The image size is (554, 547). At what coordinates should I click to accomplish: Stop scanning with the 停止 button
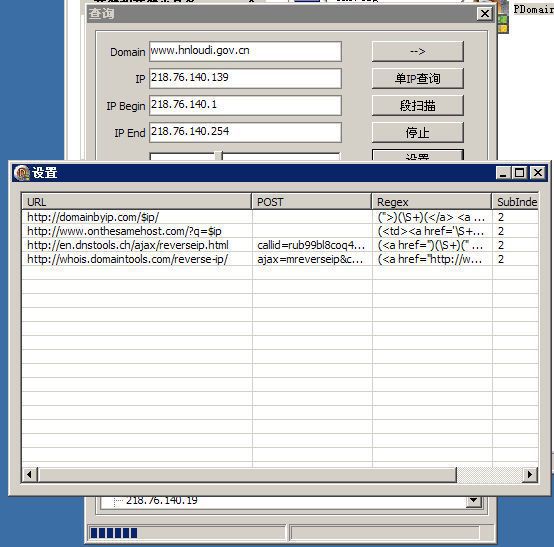pyautogui.click(x=418, y=133)
